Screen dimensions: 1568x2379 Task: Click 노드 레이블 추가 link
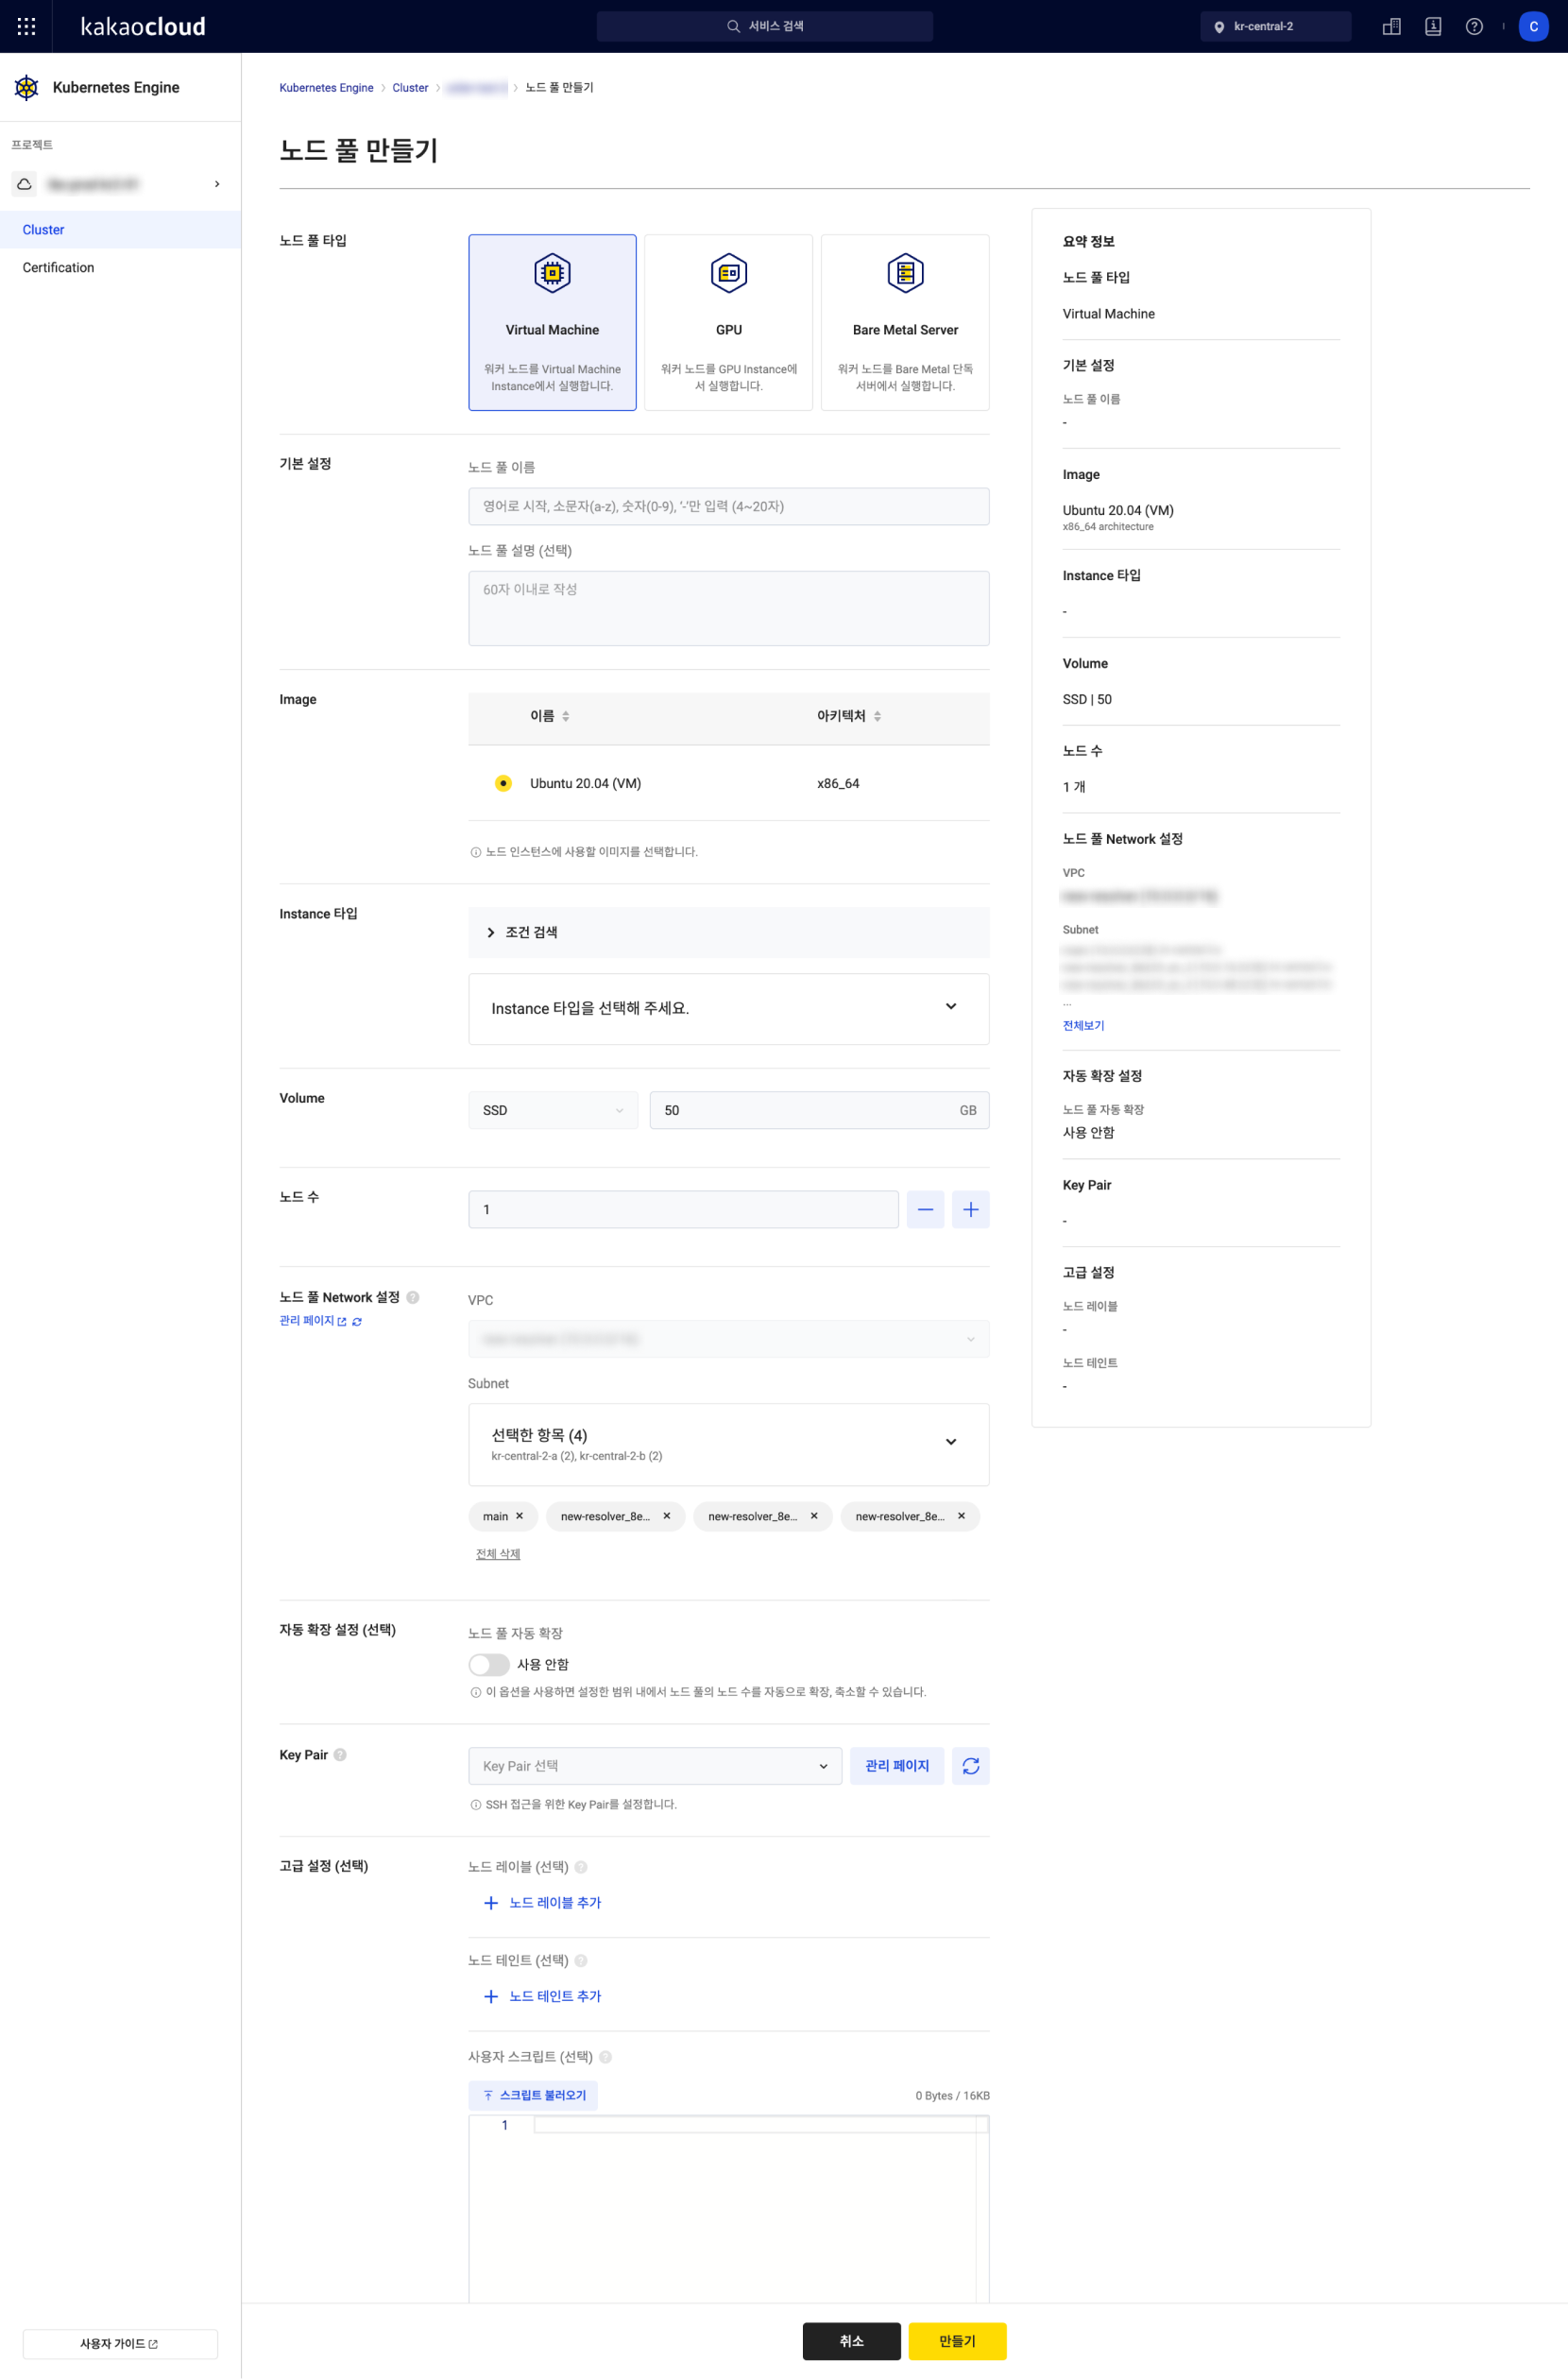tap(553, 1903)
